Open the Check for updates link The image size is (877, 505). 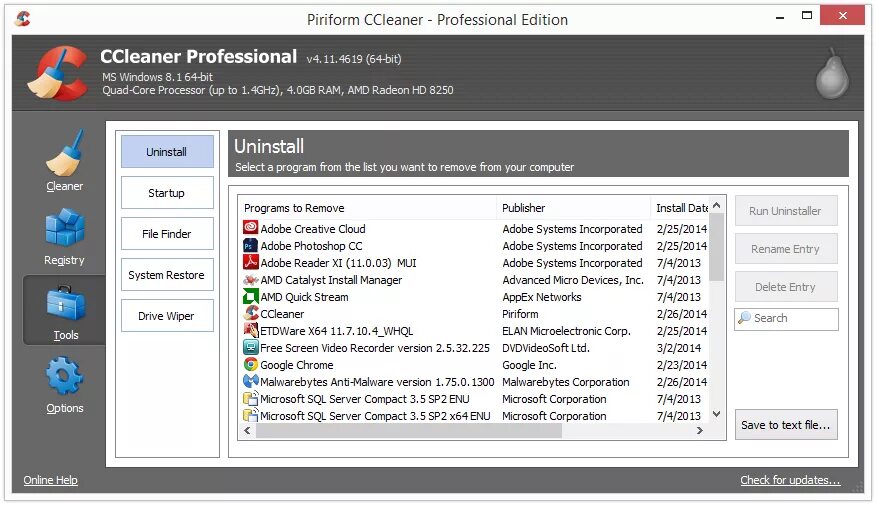click(x=790, y=480)
